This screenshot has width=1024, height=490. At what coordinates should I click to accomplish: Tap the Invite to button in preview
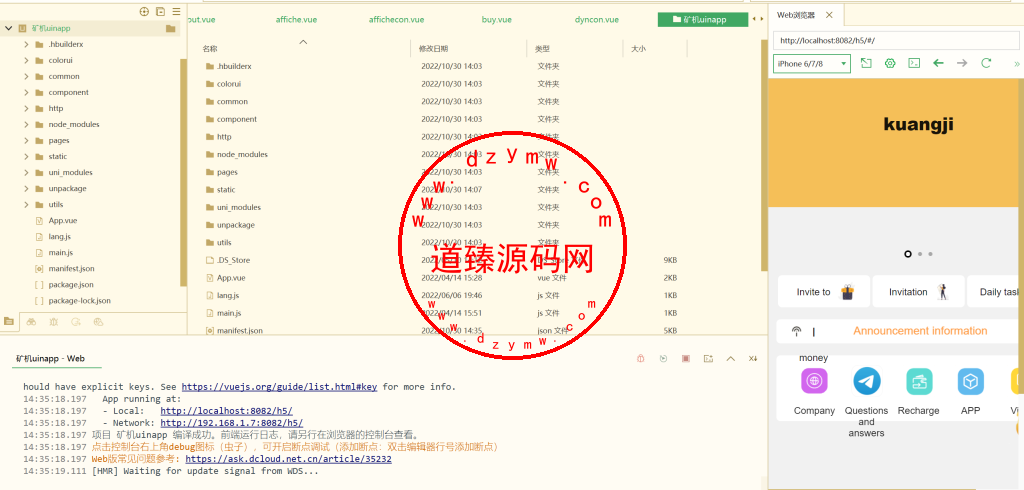click(824, 292)
